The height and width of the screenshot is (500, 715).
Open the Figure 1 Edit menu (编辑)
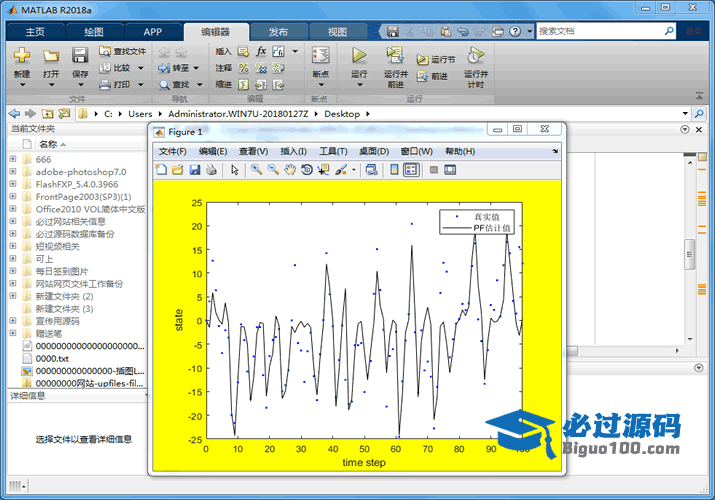pyautogui.click(x=213, y=151)
